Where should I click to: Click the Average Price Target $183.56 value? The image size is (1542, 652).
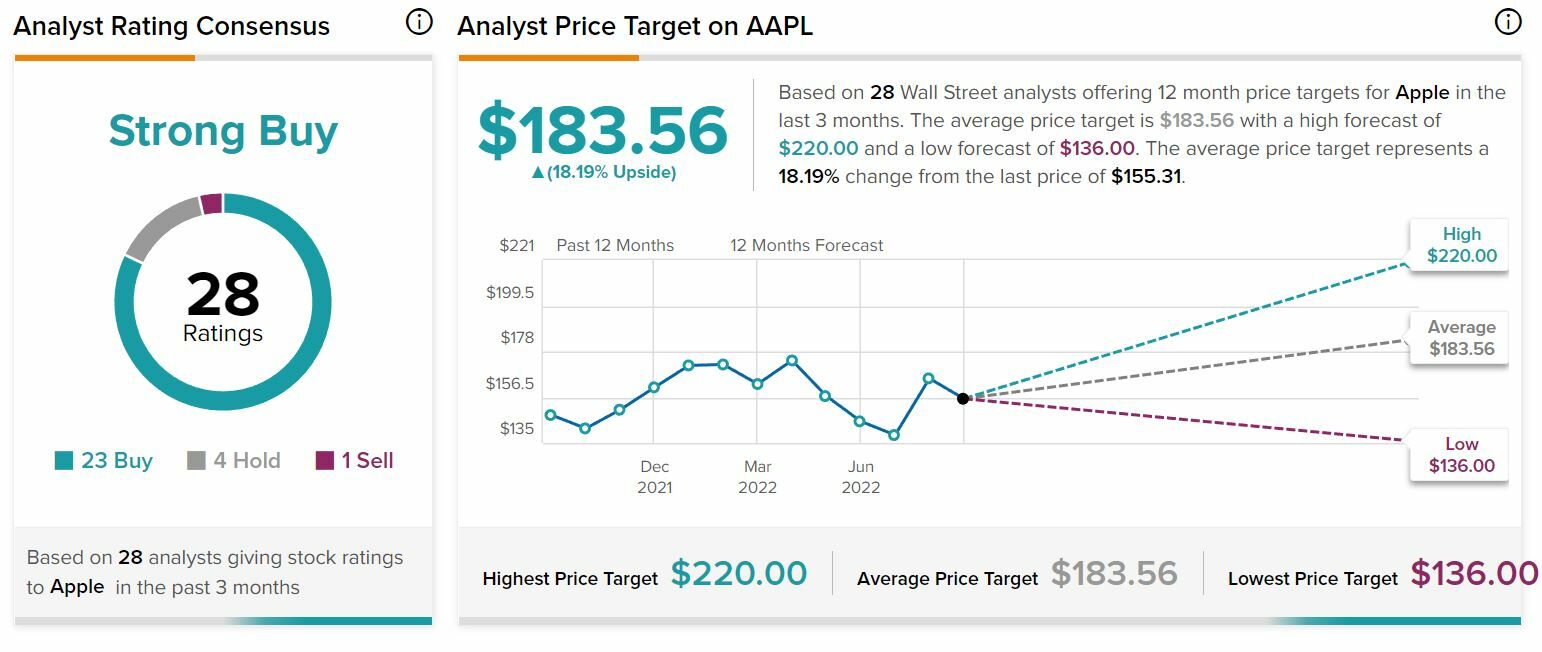coord(1114,574)
